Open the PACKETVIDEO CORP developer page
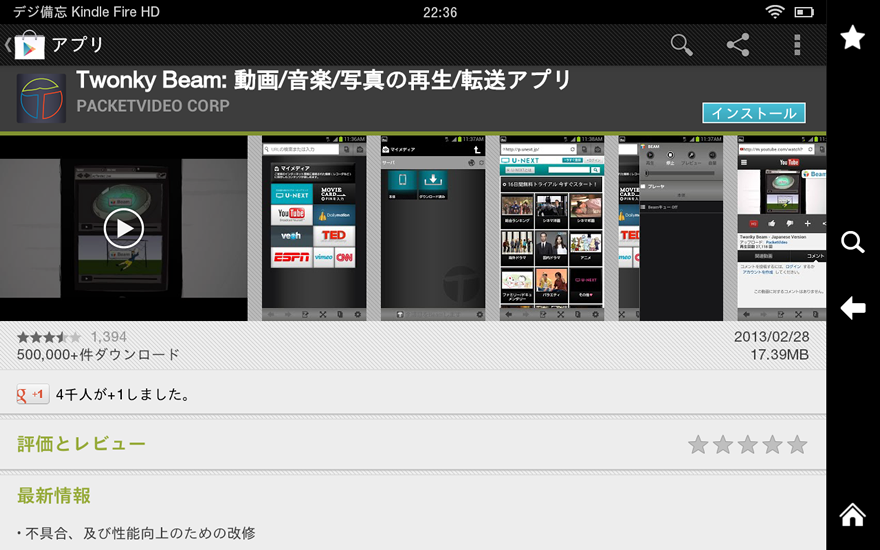 (153, 106)
